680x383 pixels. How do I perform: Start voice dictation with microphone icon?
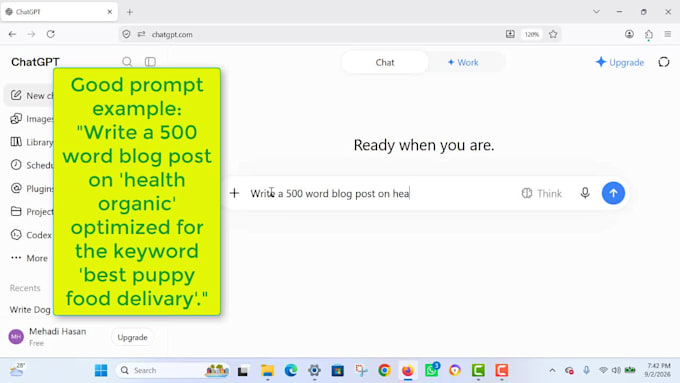585,193
